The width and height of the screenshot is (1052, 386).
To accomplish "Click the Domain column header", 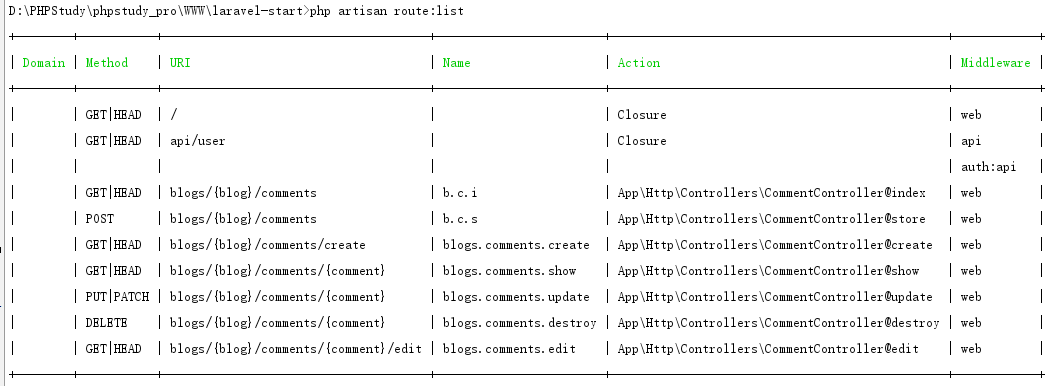I will click(x=44, y=62).
